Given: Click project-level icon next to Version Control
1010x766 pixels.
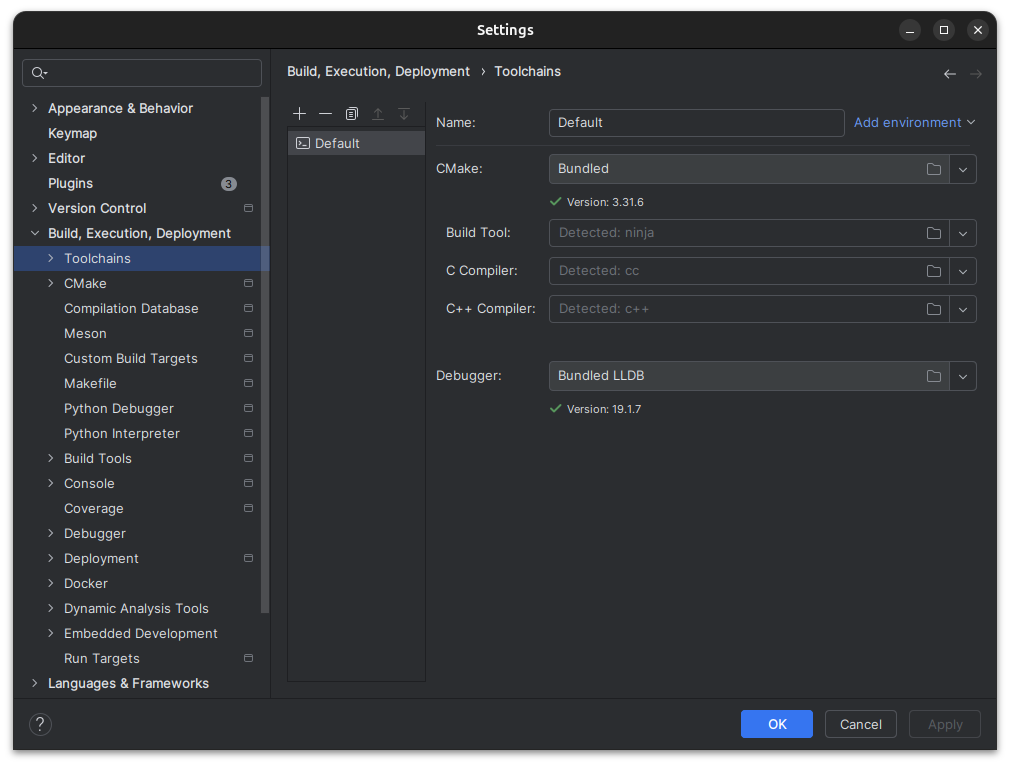Looking at the screenshot, I should click(248, 208).
